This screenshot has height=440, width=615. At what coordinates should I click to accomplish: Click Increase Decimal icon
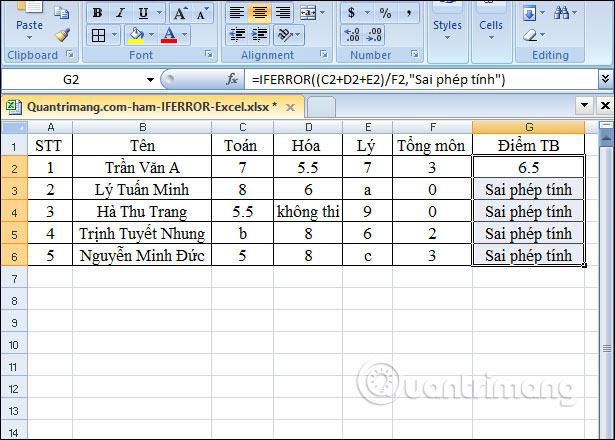(352, 35)
